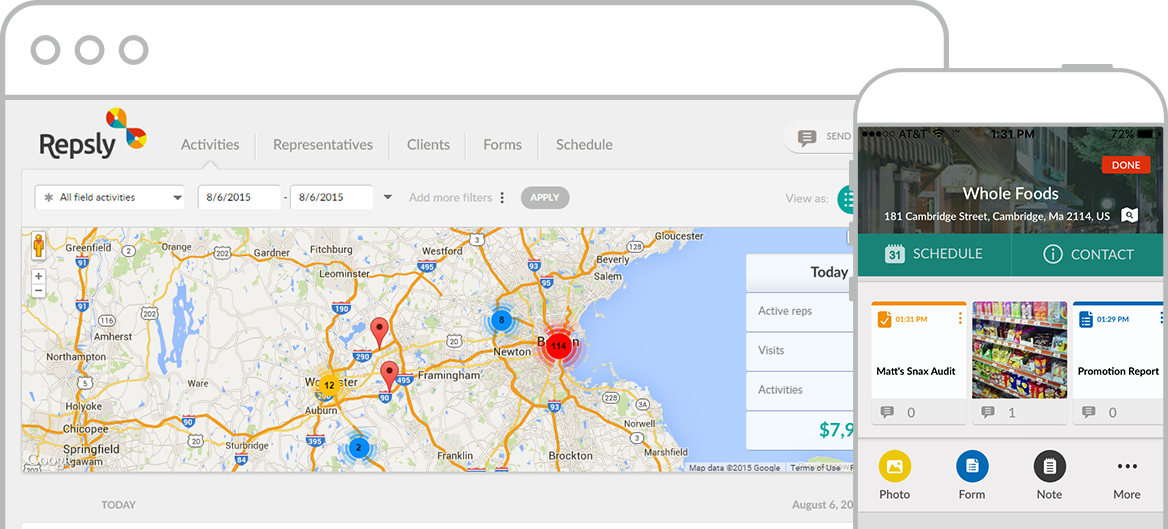Select the Today stats header

pos(800,272)
